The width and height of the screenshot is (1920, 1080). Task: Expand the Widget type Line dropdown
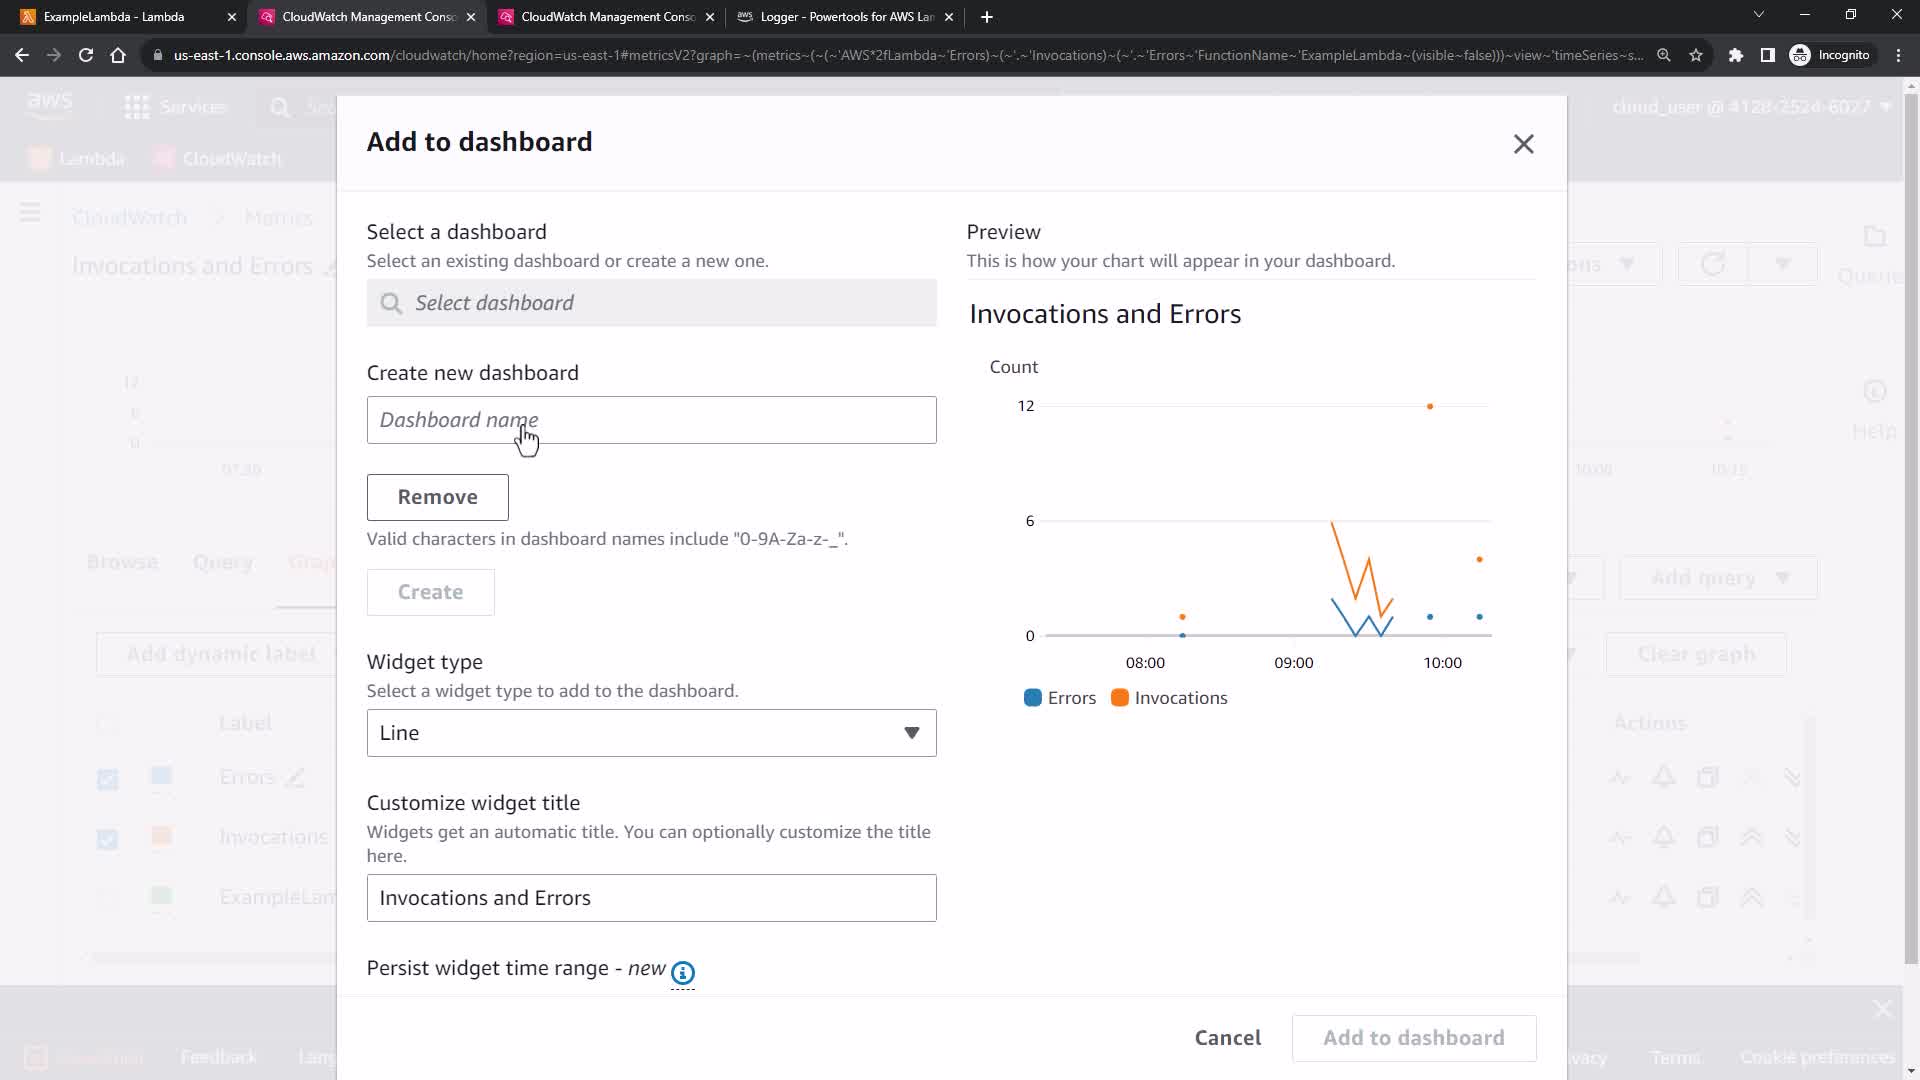click(651, 733)
